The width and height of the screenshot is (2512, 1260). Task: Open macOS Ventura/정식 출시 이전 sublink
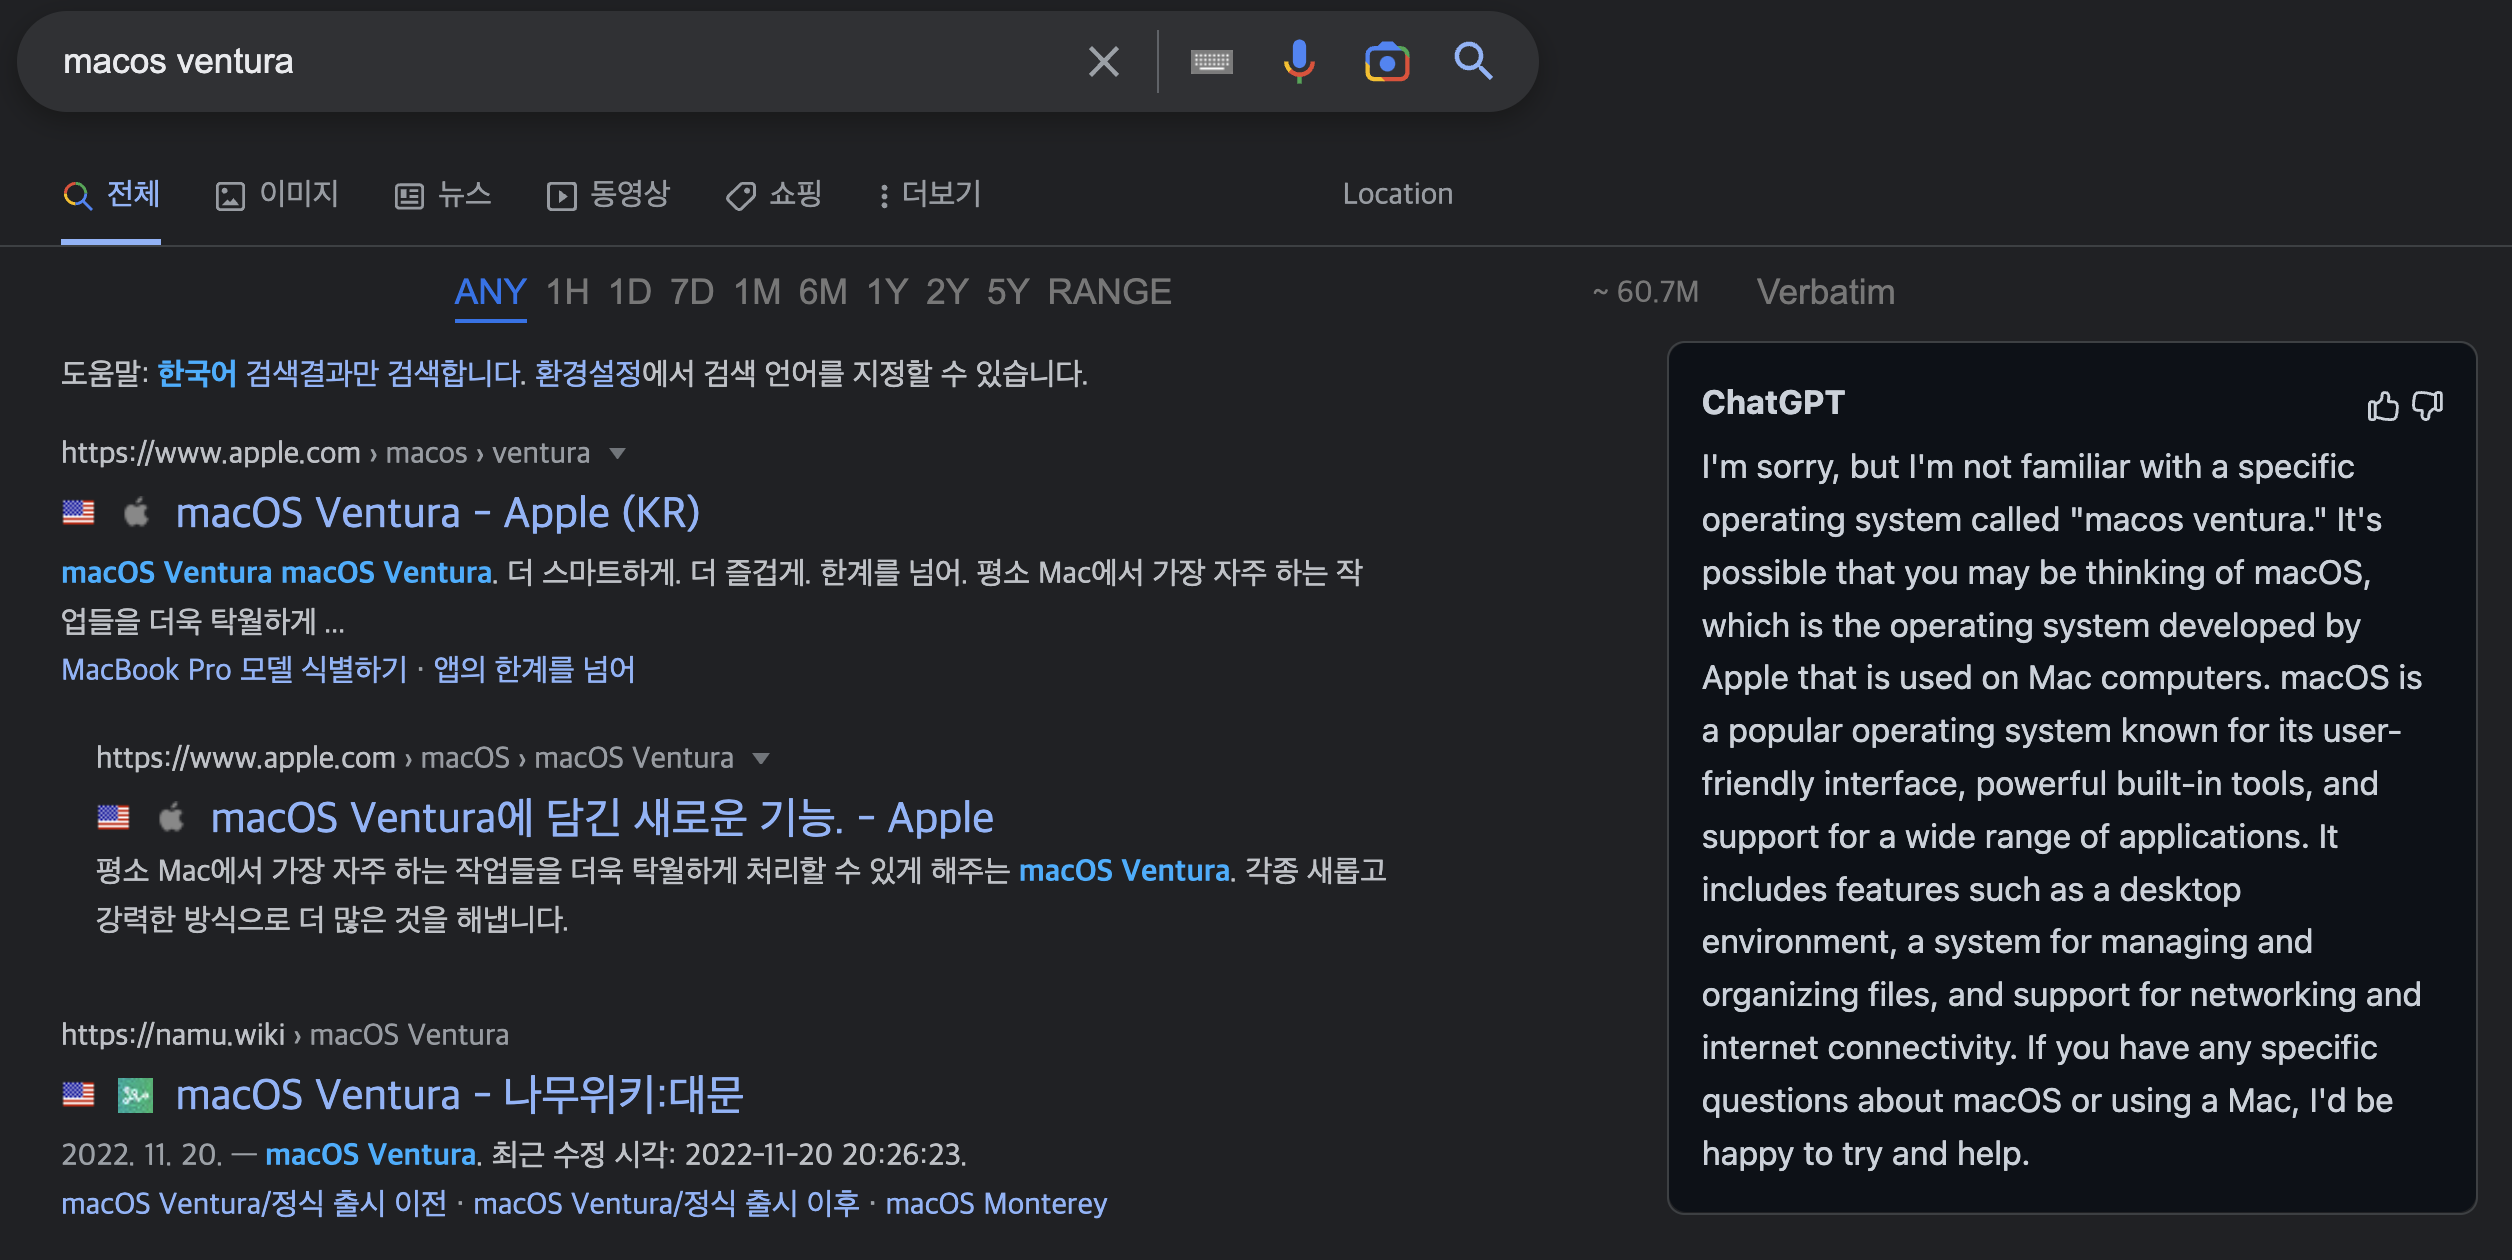[254, 1204]
